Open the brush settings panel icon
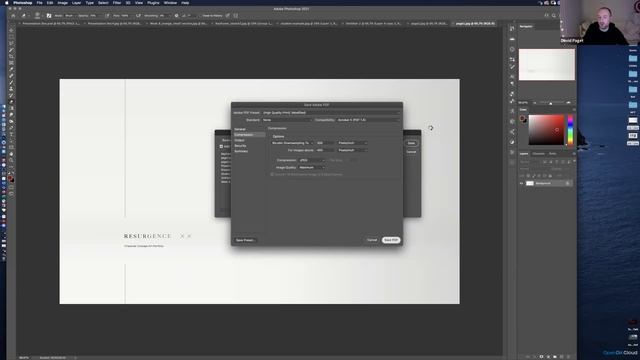 [49, 16]
